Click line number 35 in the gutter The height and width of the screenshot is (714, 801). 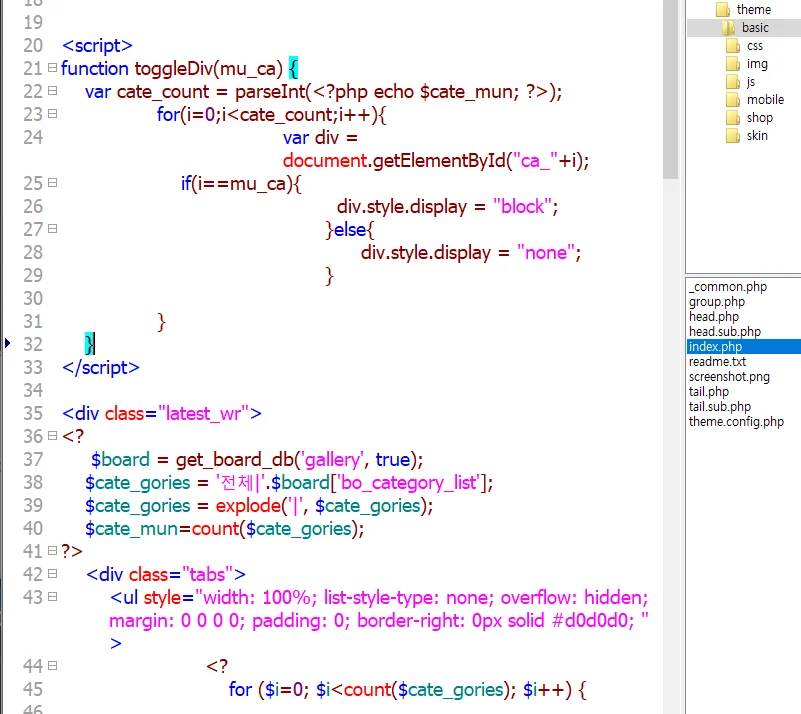(33, 413)
